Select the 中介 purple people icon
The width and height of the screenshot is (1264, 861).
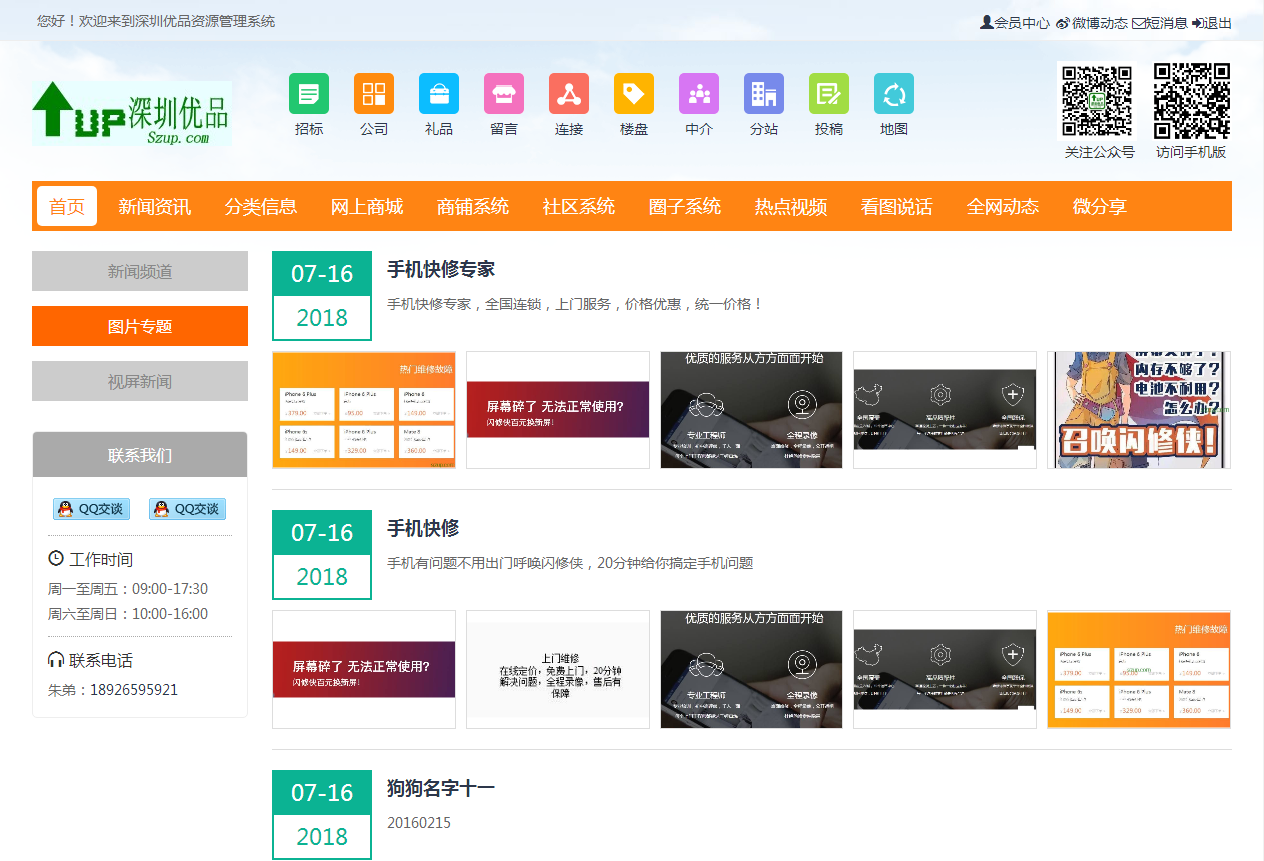pyautogui.click(x=699, y=94)
